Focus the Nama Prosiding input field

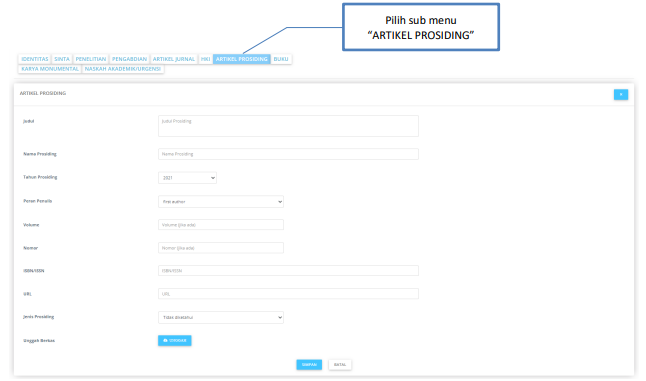tap(288, 154)
